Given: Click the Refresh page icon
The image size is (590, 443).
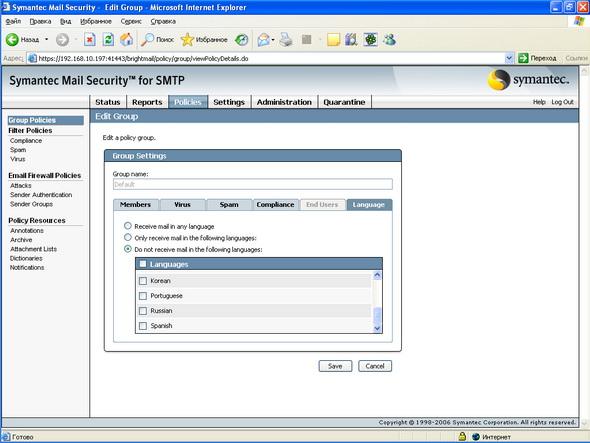Looking at the screenshot, I should [x=108, y=40].
